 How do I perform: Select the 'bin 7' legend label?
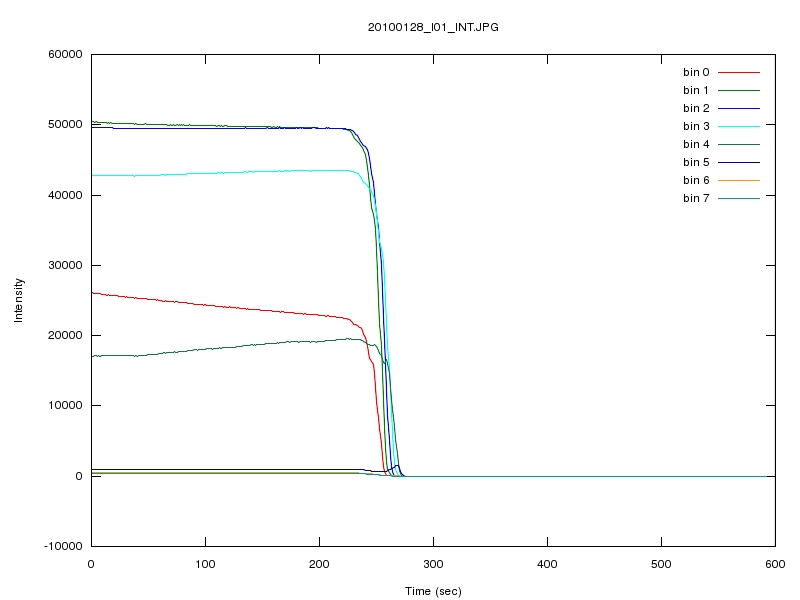click(x=696, y=198)
